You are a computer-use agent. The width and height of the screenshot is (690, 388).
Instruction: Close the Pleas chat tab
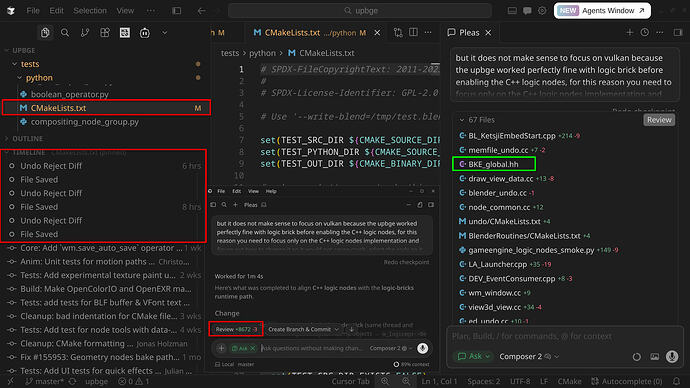(x=488, y=33)
